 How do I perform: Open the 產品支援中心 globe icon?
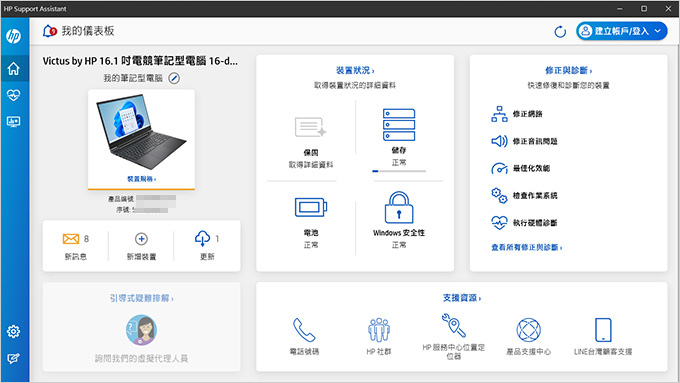[528, 330]
